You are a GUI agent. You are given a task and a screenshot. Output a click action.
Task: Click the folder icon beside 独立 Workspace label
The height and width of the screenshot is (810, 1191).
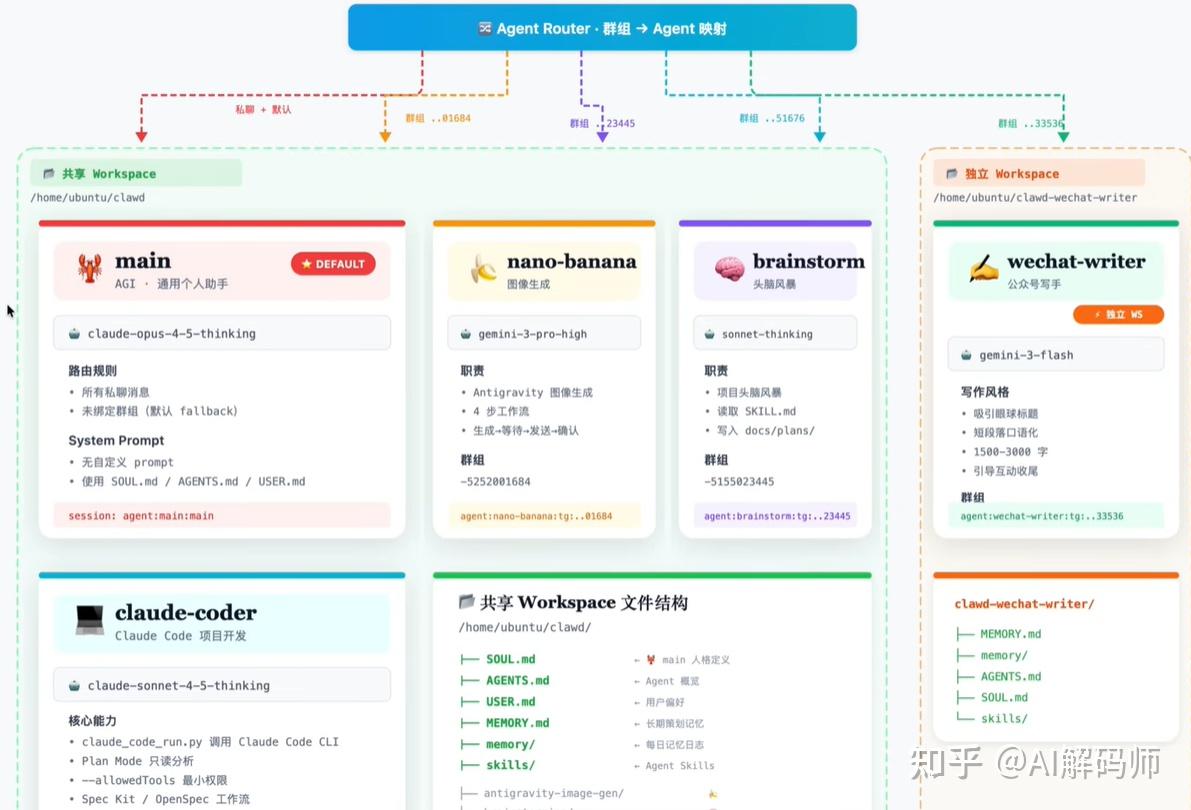[x=952, y=174]
